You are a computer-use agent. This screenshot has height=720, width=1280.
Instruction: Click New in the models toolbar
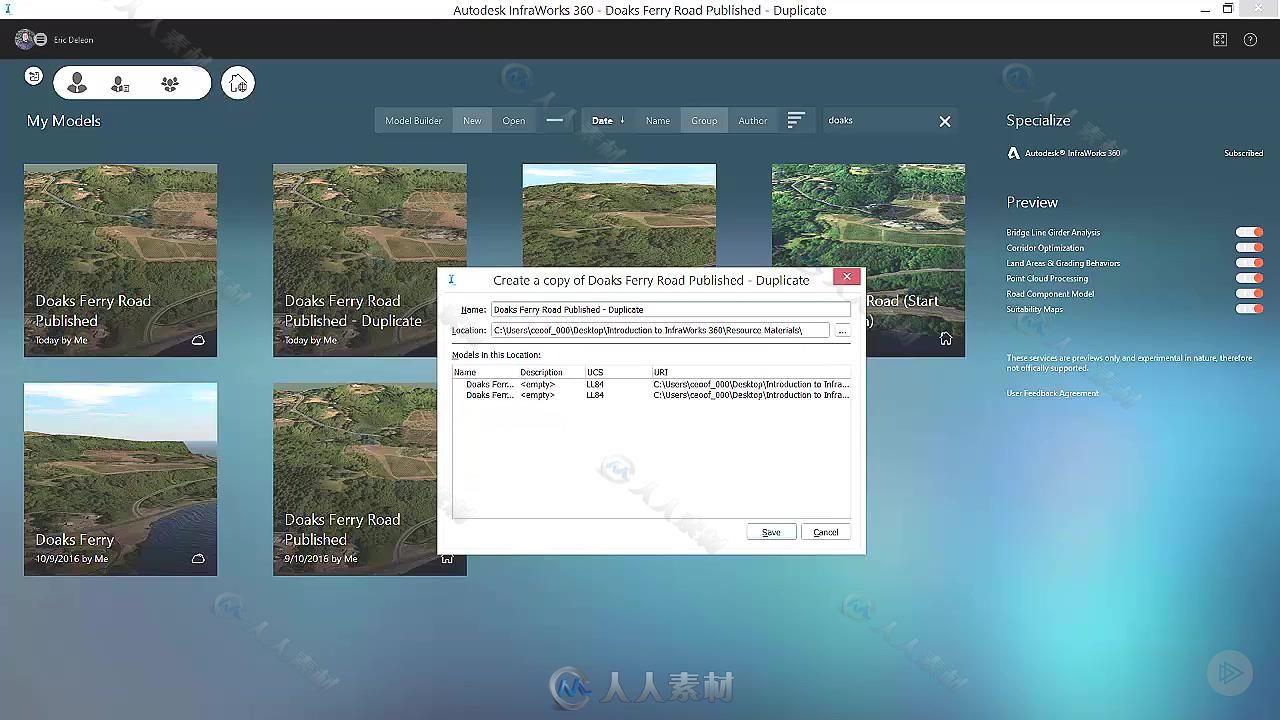472,121
